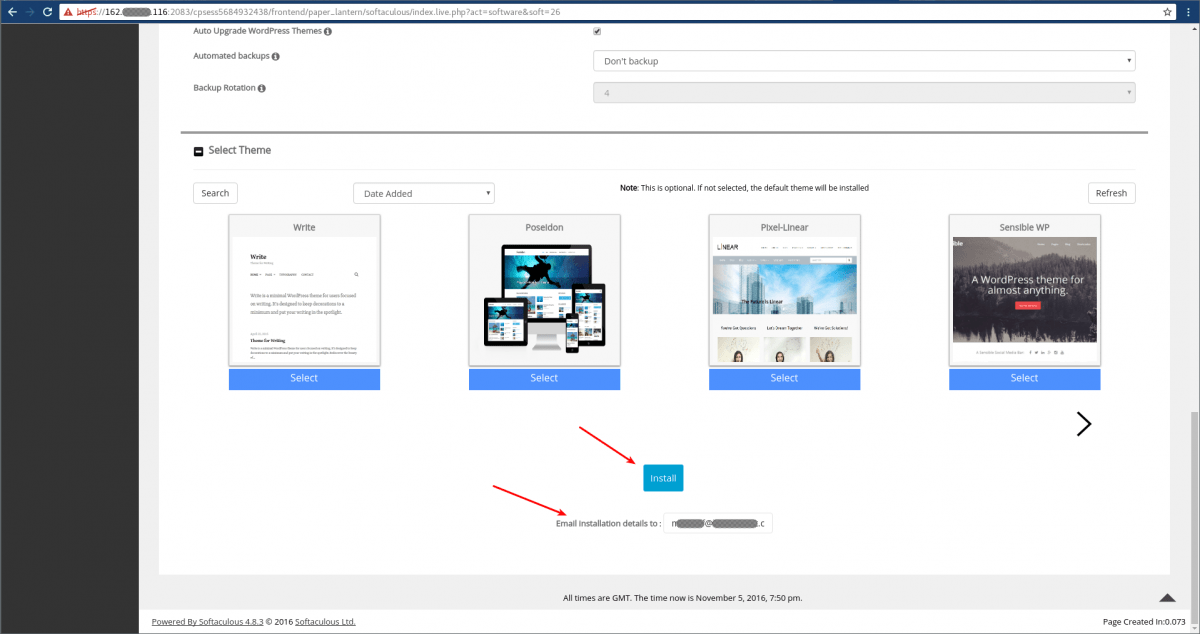Screen dimensions: 1200x634
Task: Click the Search button for themes
Action: pos(215,192)
